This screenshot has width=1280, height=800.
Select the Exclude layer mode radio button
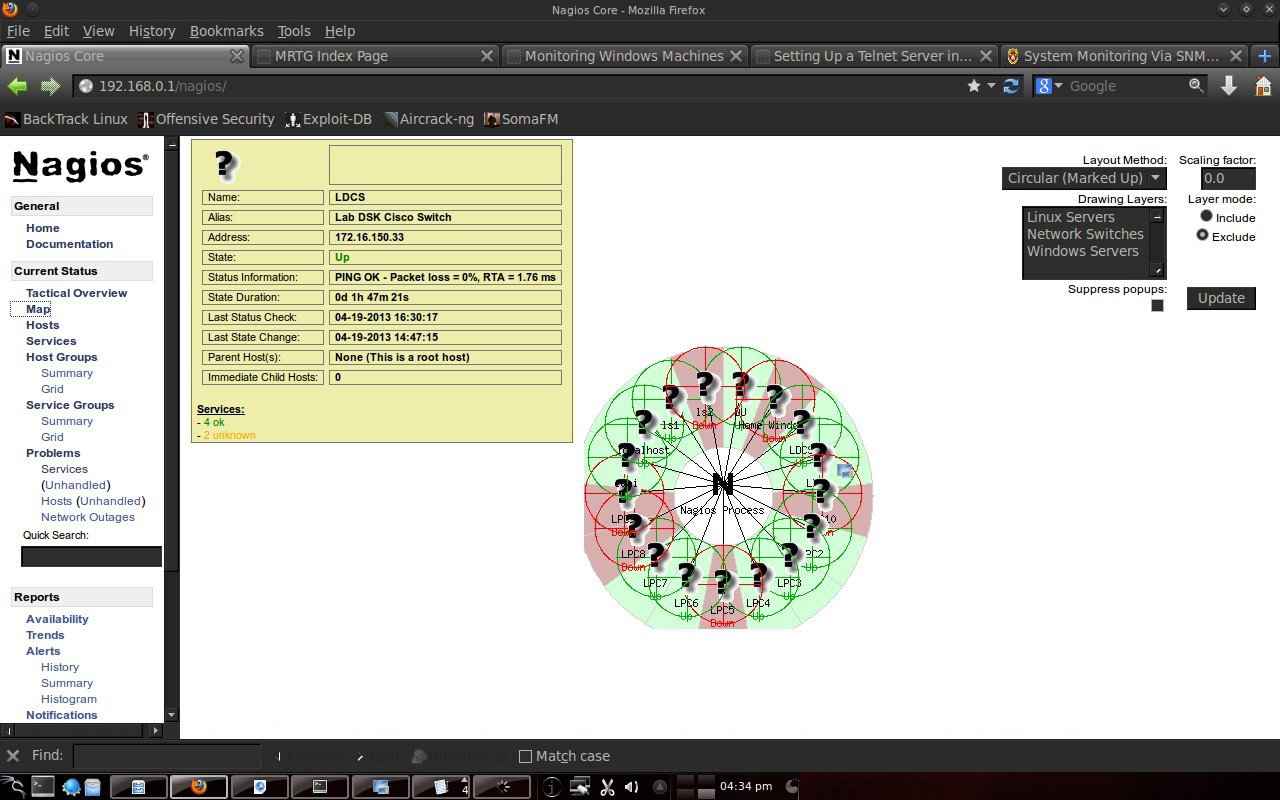click(1203, 235)
